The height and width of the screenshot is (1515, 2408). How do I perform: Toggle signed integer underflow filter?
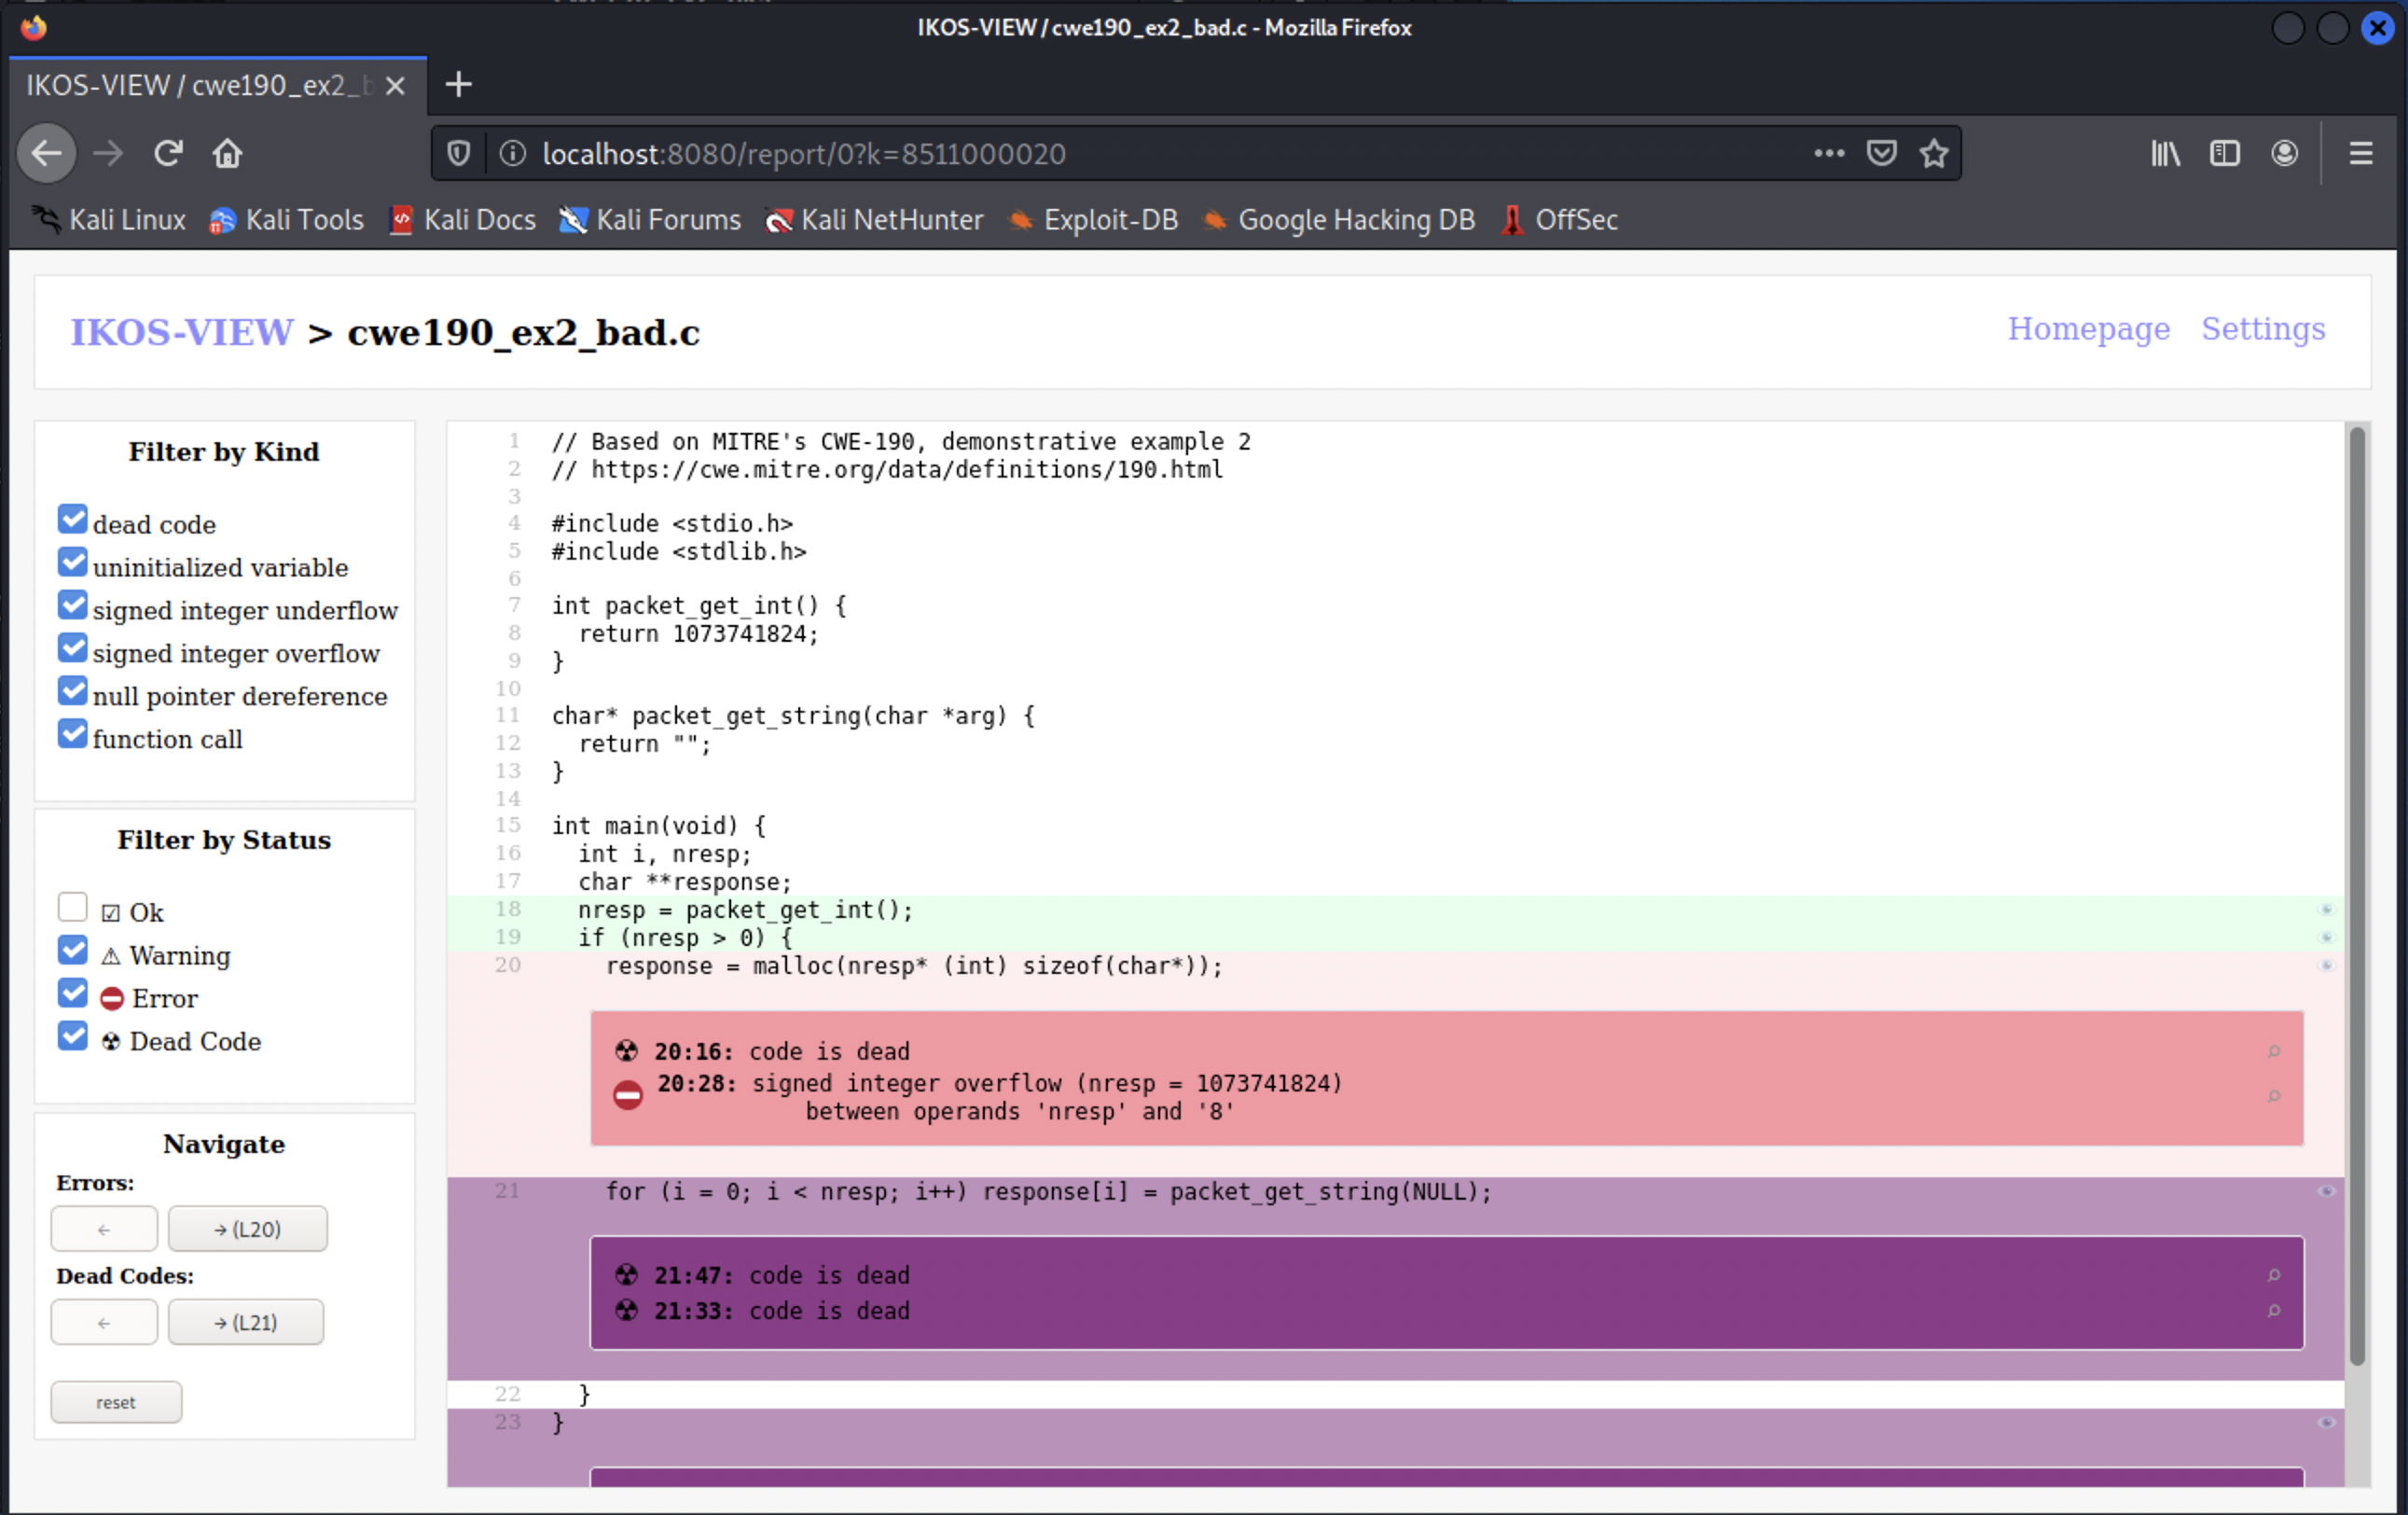click(x=72, y=605)
